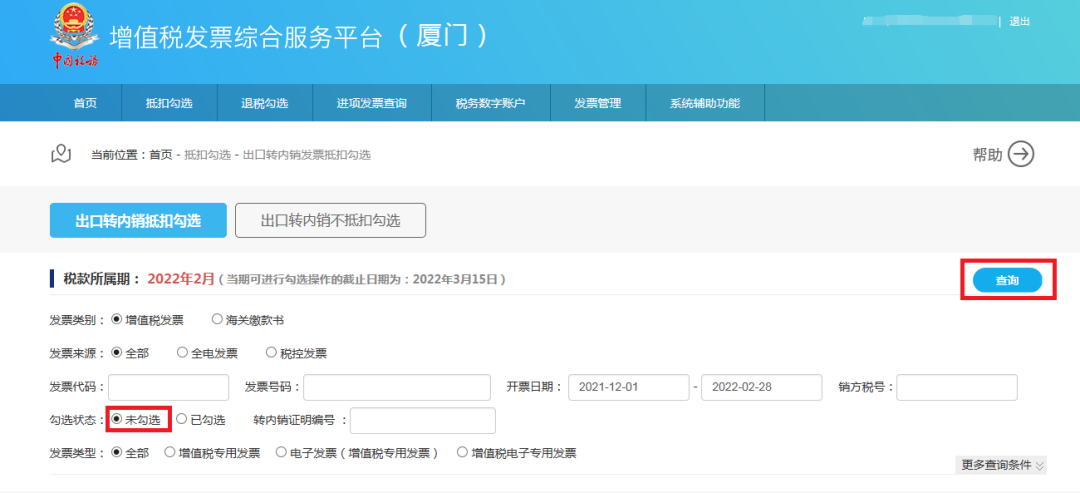Choose 增值税电子专用发票 invoice type
1080x493 pixels.
(463, 453)
